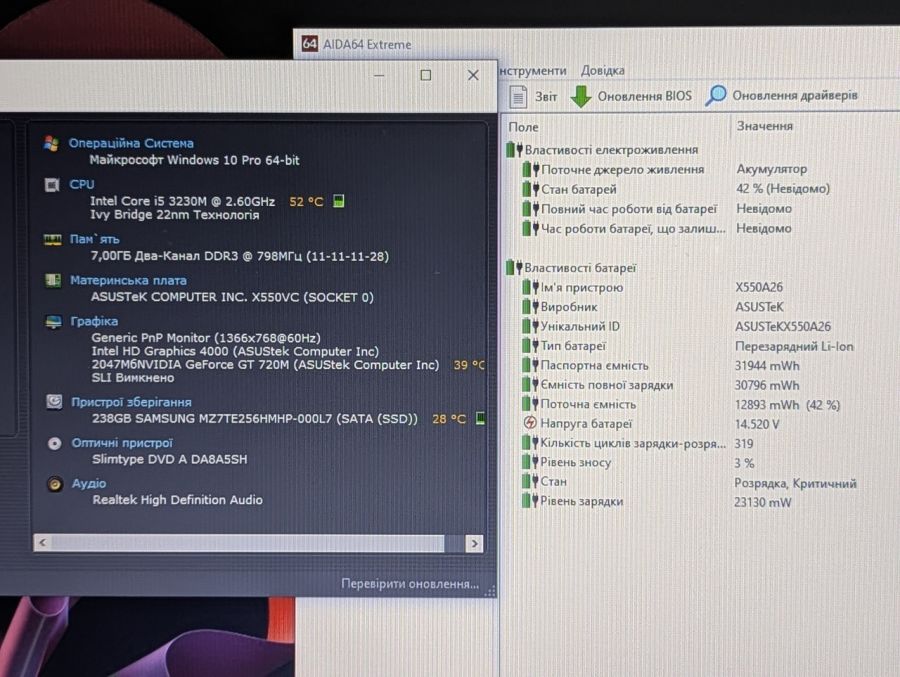Image resolution: width=900 pixels, height=677 pixels.
Task: Click the green SSD temperature indicator icon
Action: [x=480, y=418]
